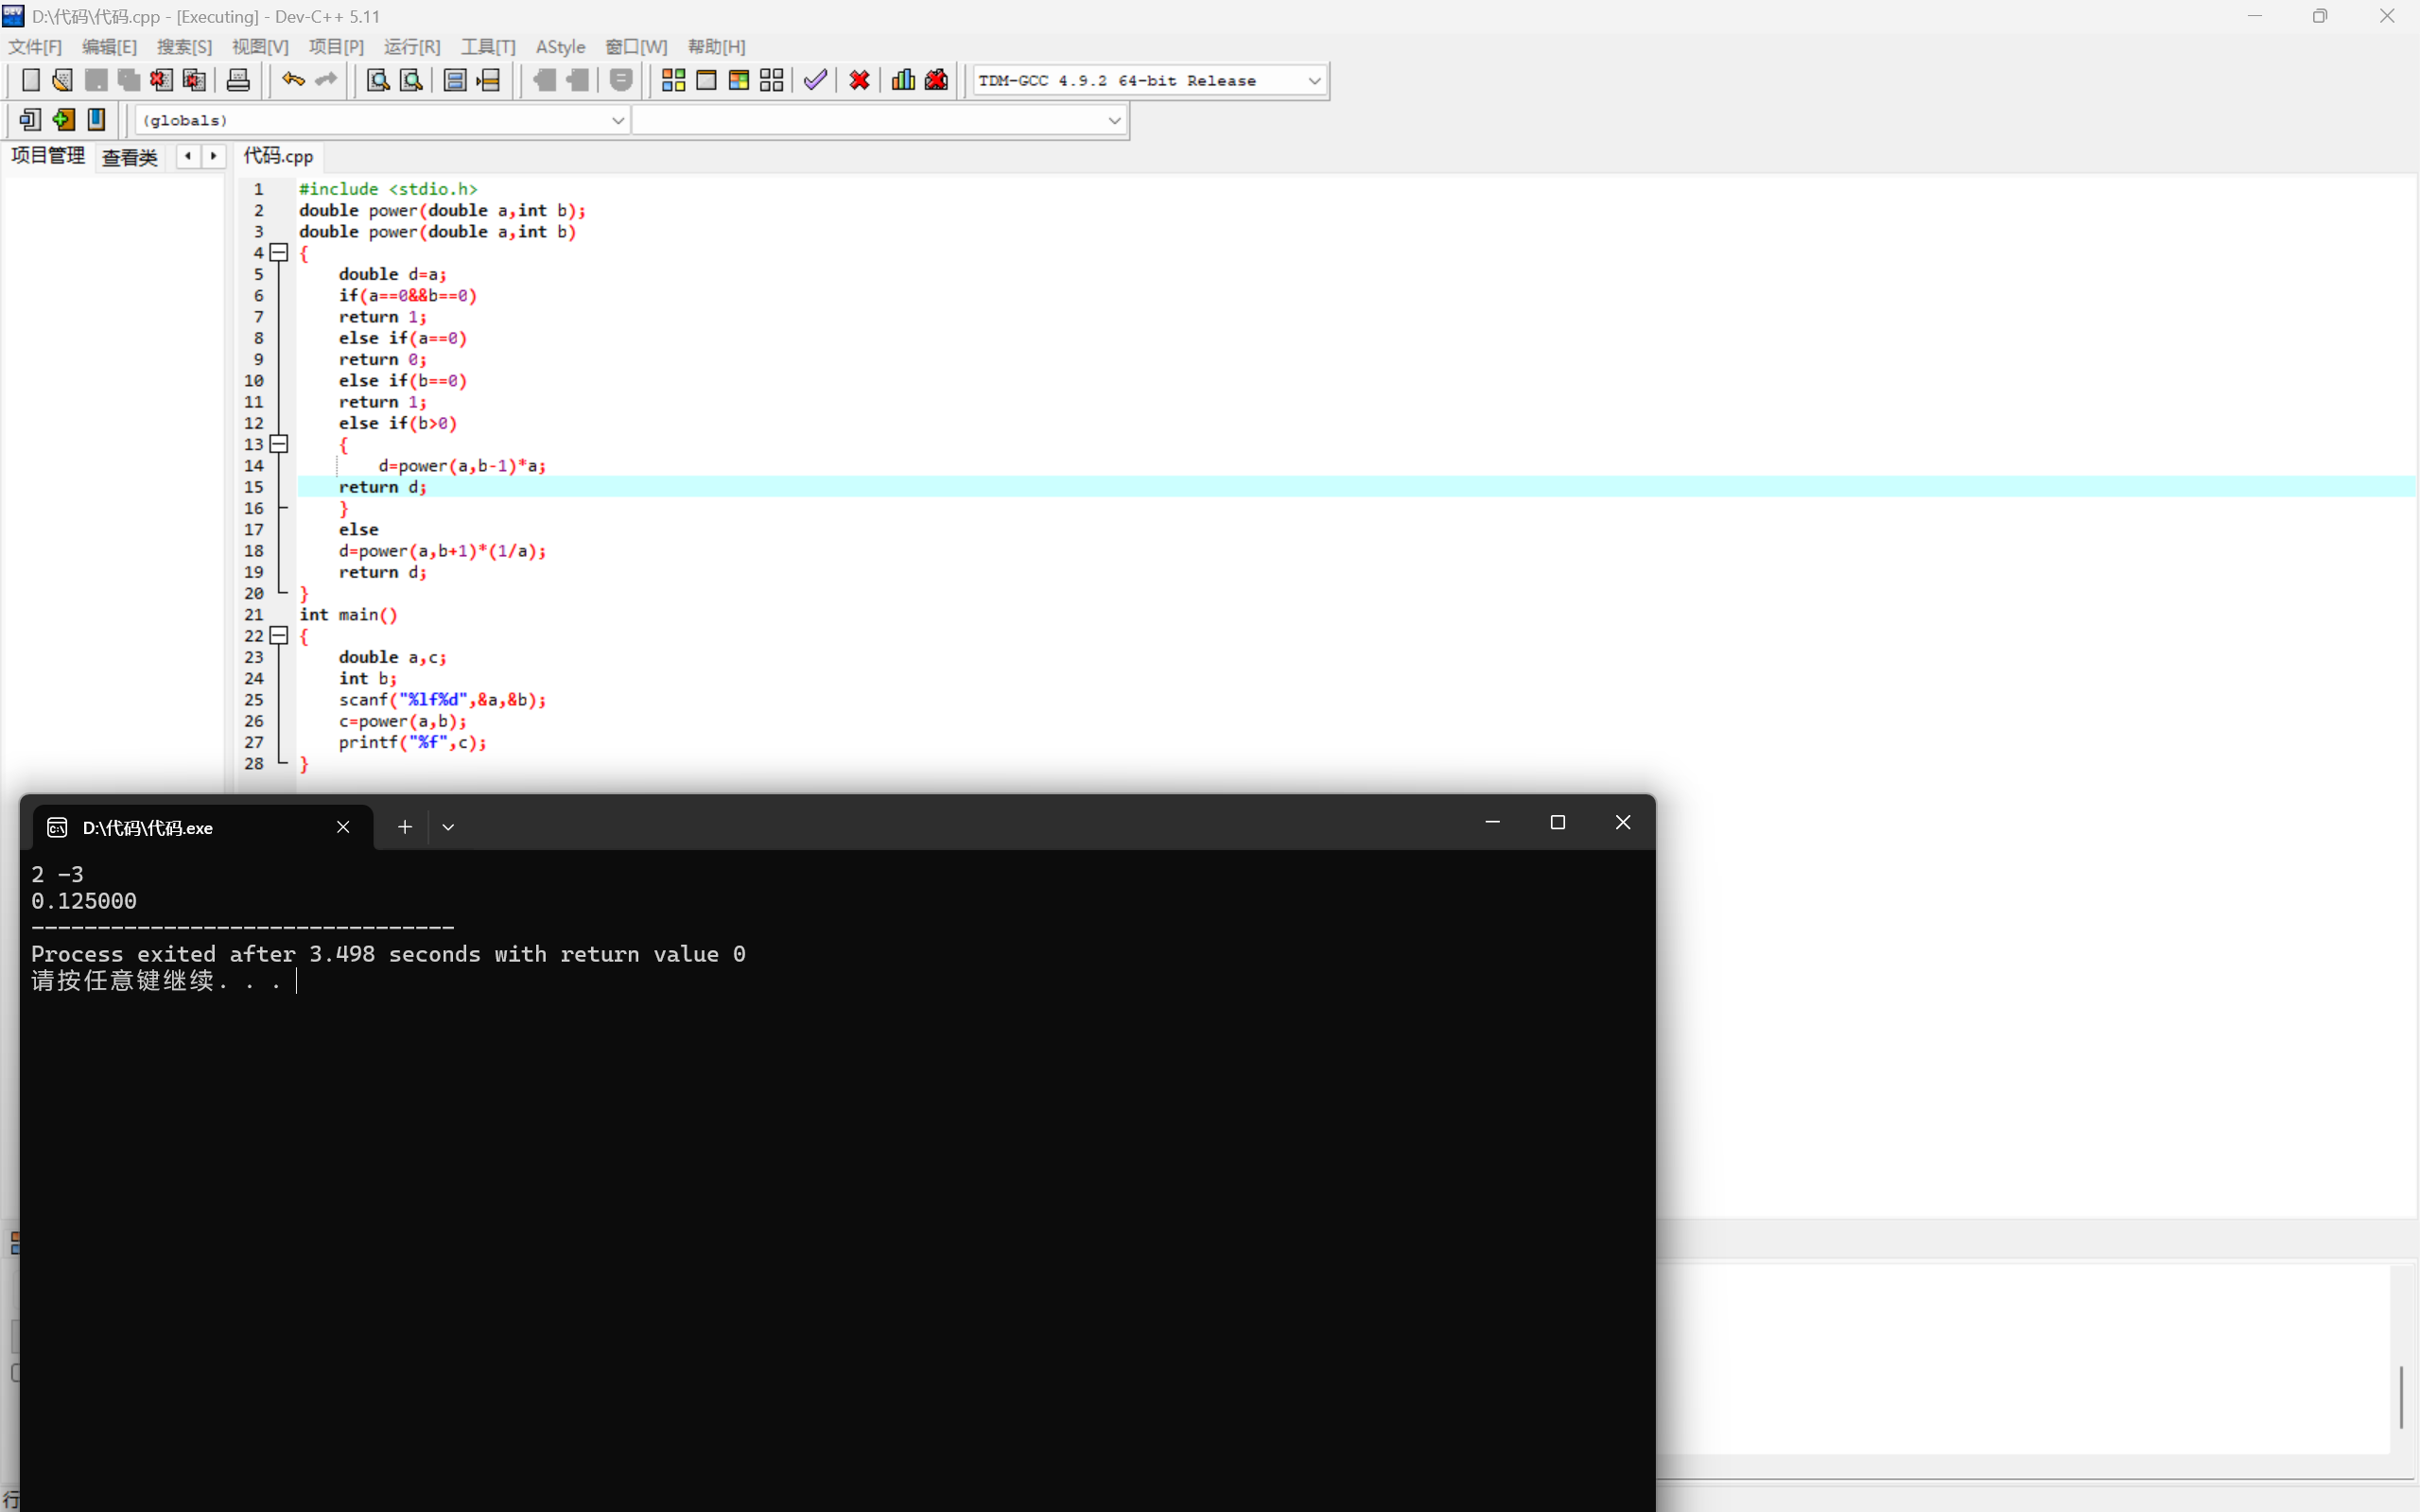Collapse the fold toggle at line 4
The image size is (2420, 1512).
279,253
